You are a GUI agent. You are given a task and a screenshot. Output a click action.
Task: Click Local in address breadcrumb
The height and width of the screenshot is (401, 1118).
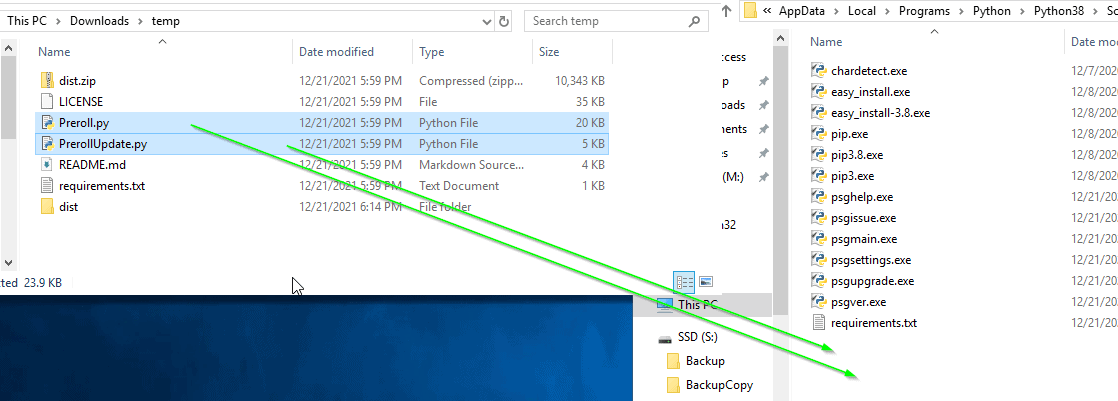863,11
